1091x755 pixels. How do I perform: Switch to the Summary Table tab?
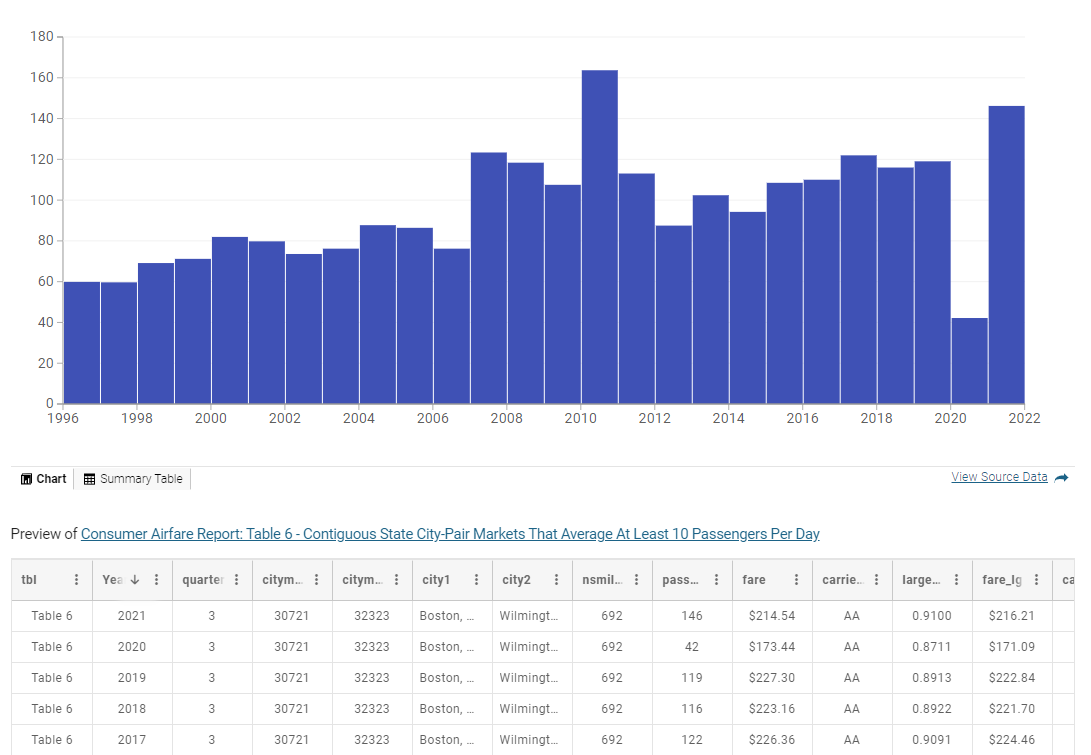[x=133, y=479]
